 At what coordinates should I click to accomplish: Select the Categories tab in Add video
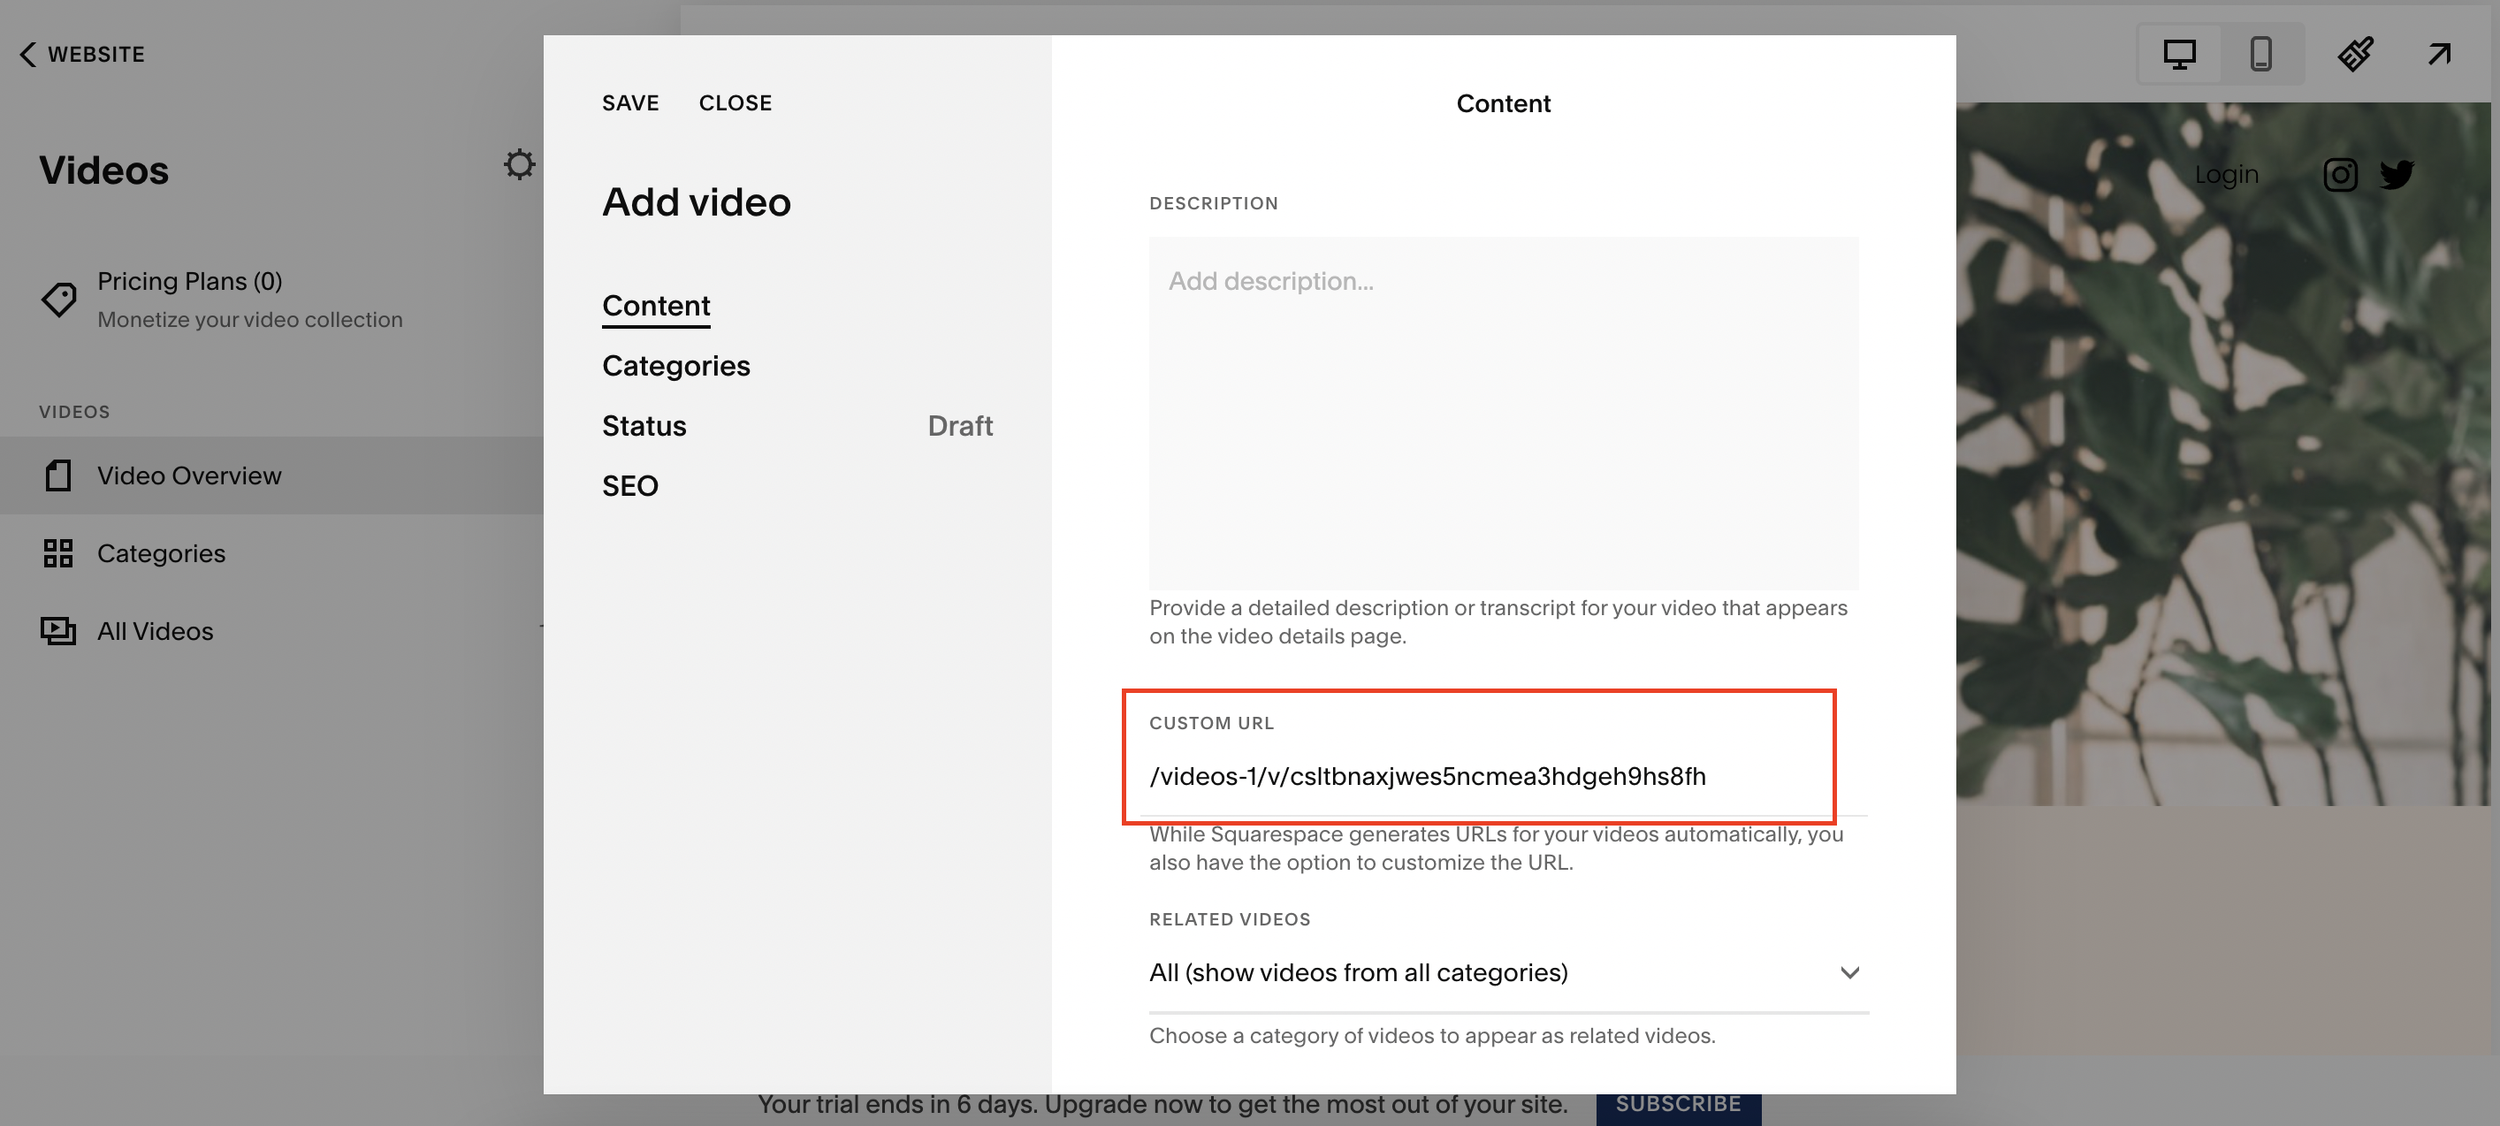(676, 366)
